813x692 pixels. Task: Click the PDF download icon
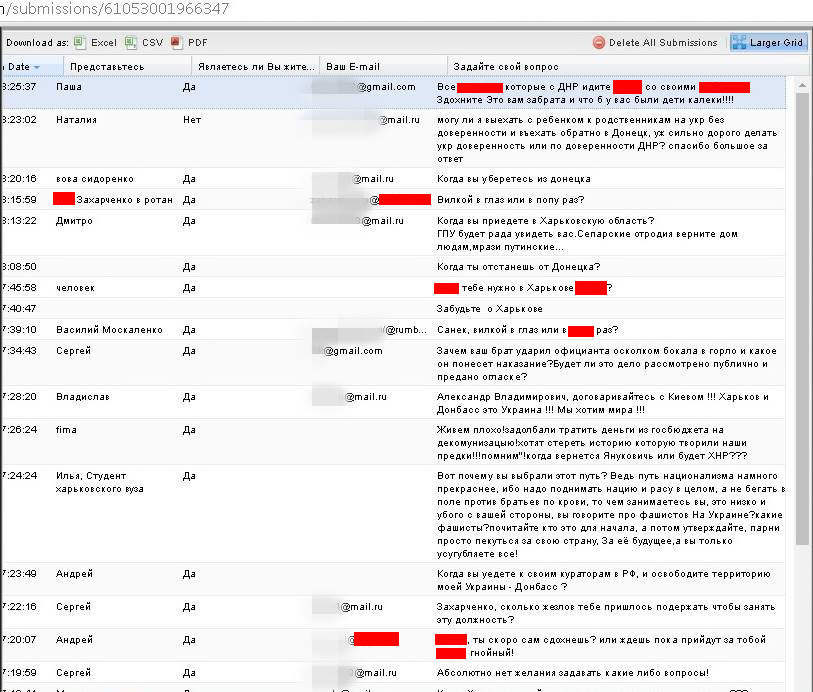177,43
